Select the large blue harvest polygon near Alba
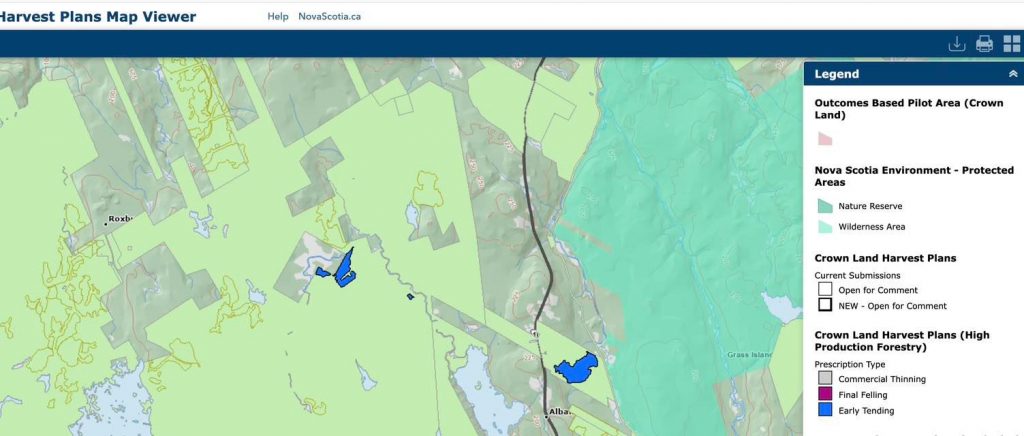Screen dimensions: 1024x436 (575, 368)
